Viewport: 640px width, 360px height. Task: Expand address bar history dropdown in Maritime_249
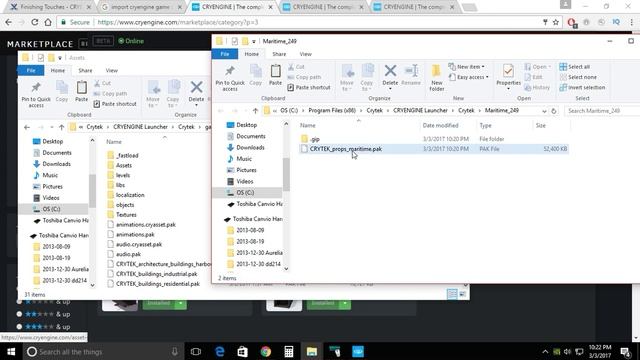click(x=544, y=111)
